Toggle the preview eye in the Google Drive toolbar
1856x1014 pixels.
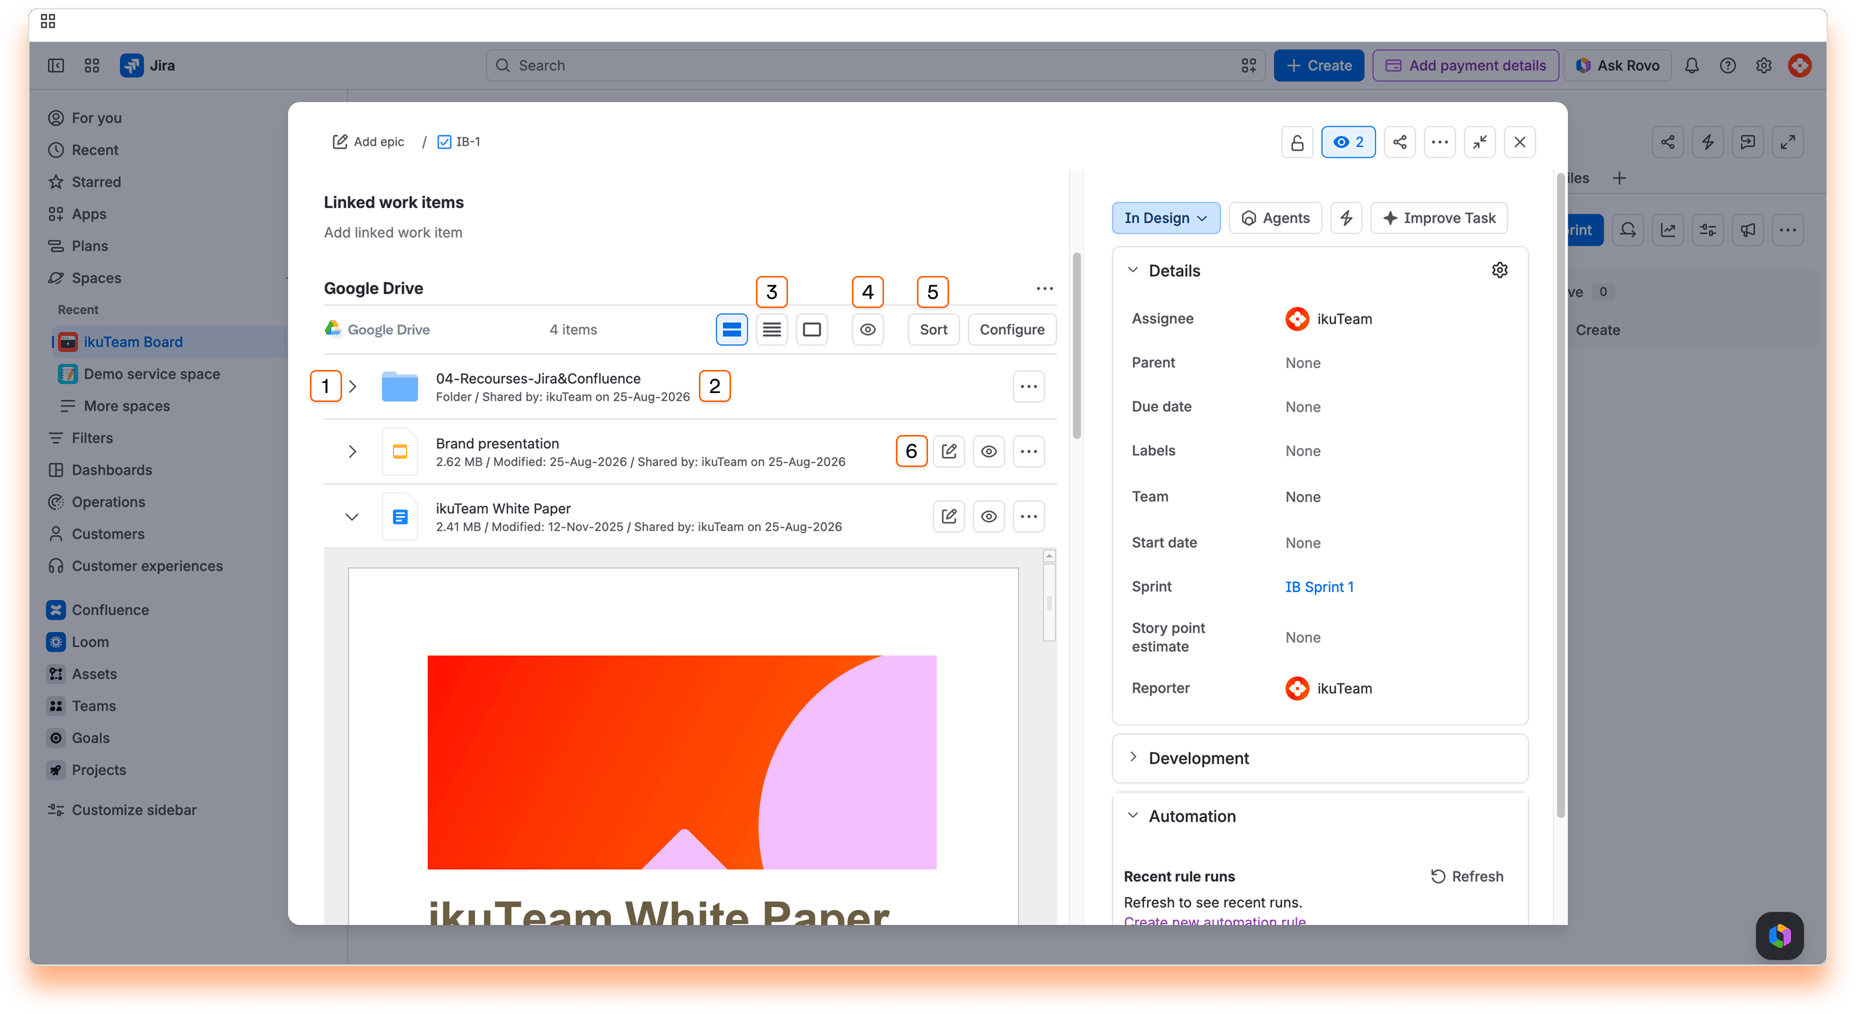pos(868,329)
